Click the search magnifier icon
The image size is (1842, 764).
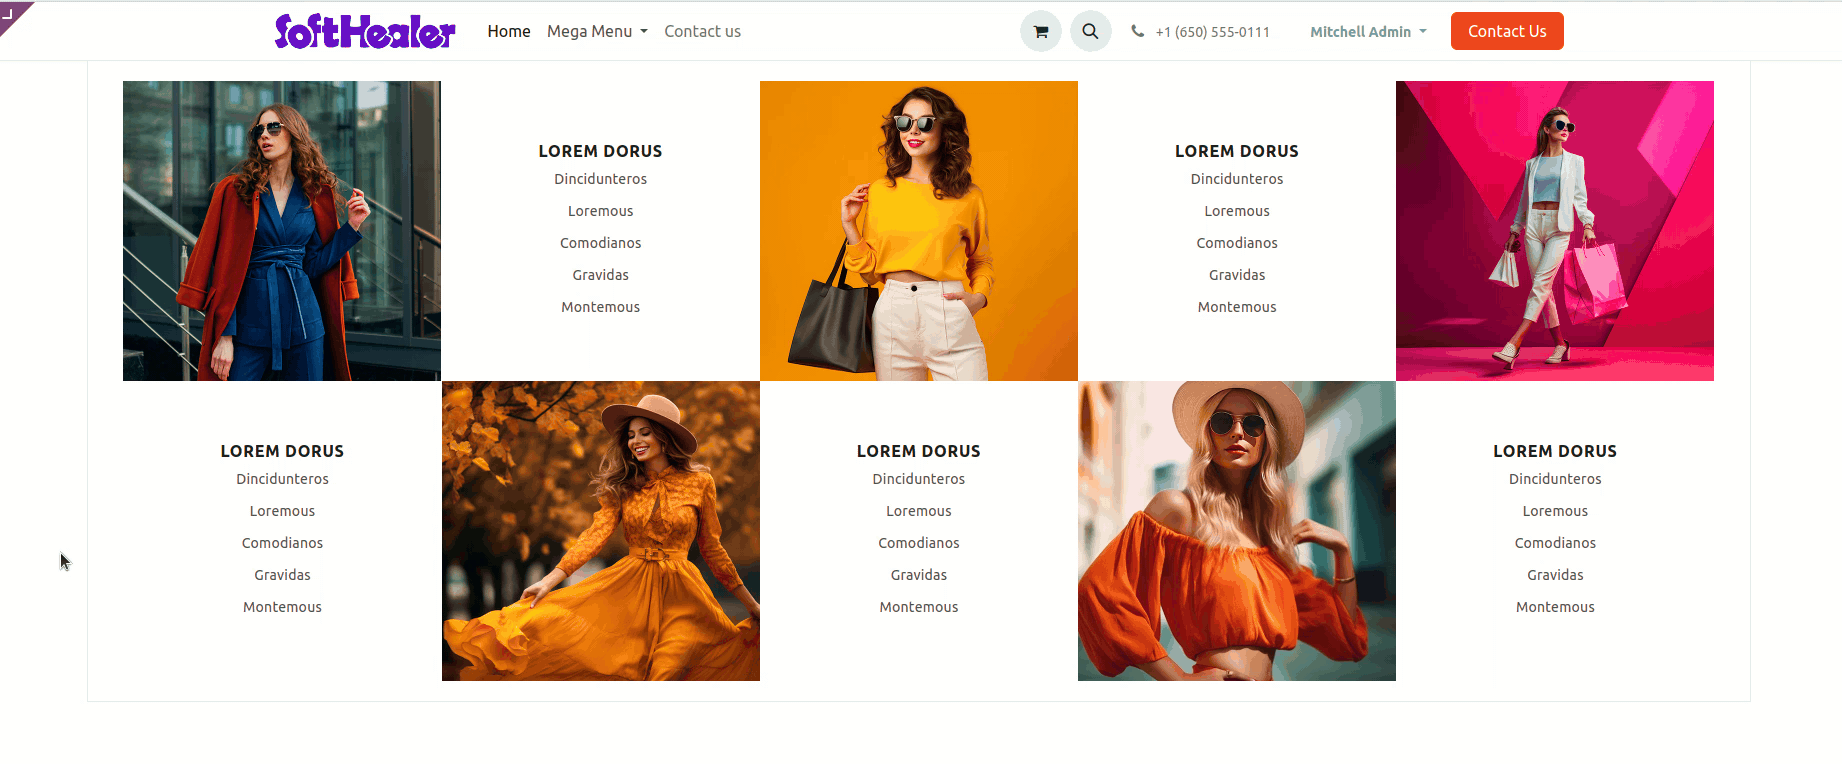[1091, 31]
